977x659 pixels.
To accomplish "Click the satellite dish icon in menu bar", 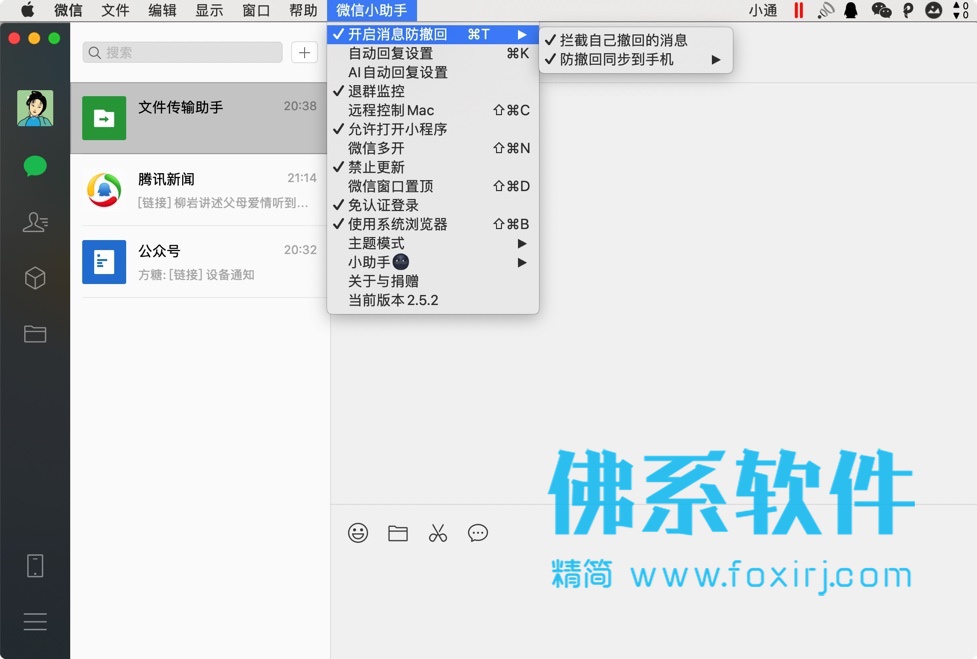I will click(826, 10).
